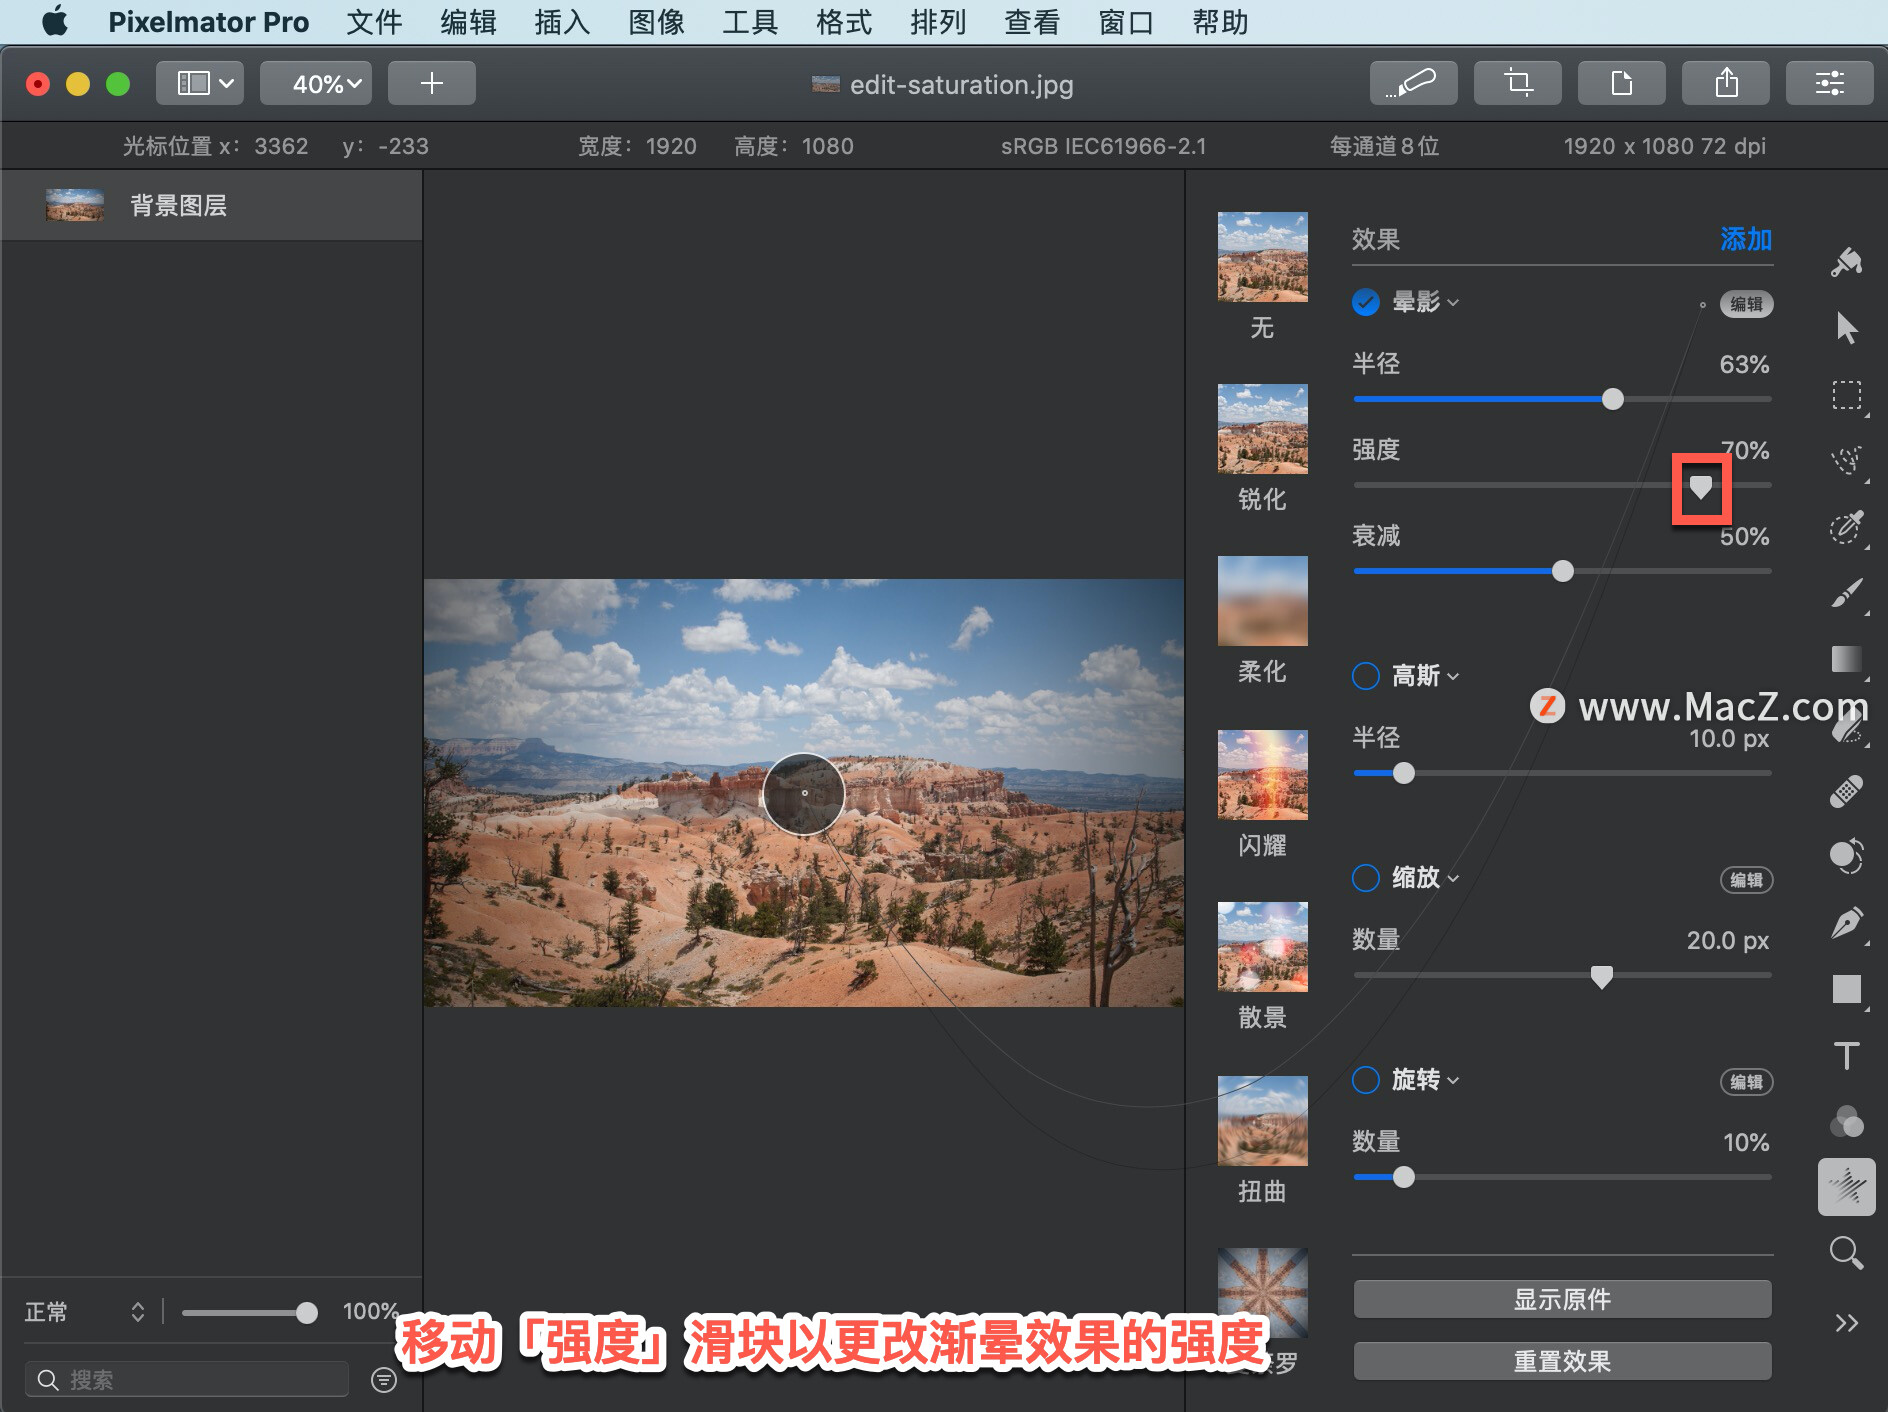Click the 显示原件 button
The height and width of the screenshot is (1412, 1888).
pyautogui.click(x=1562, y=1299)
